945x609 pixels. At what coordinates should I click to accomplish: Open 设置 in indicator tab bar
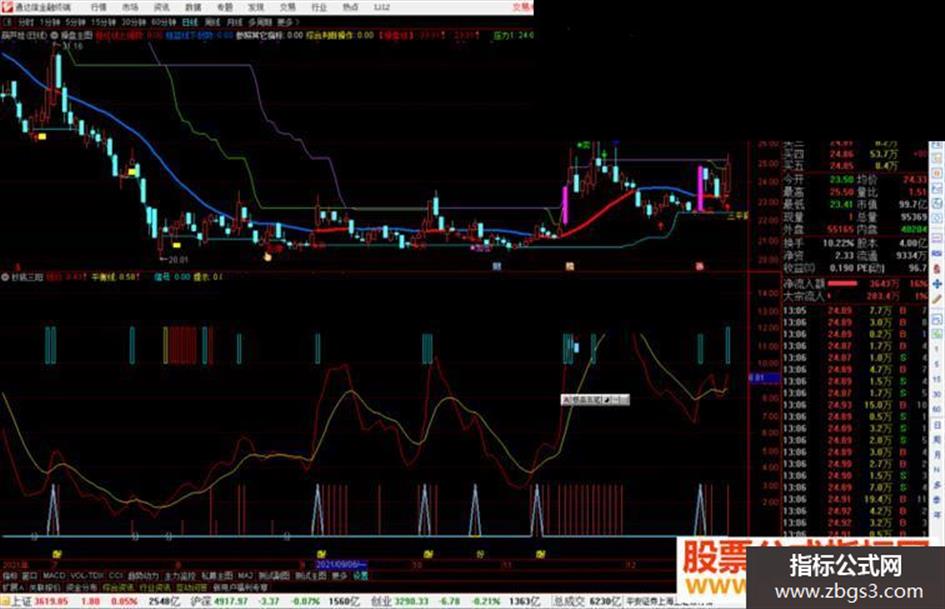(x=360, y=576)
